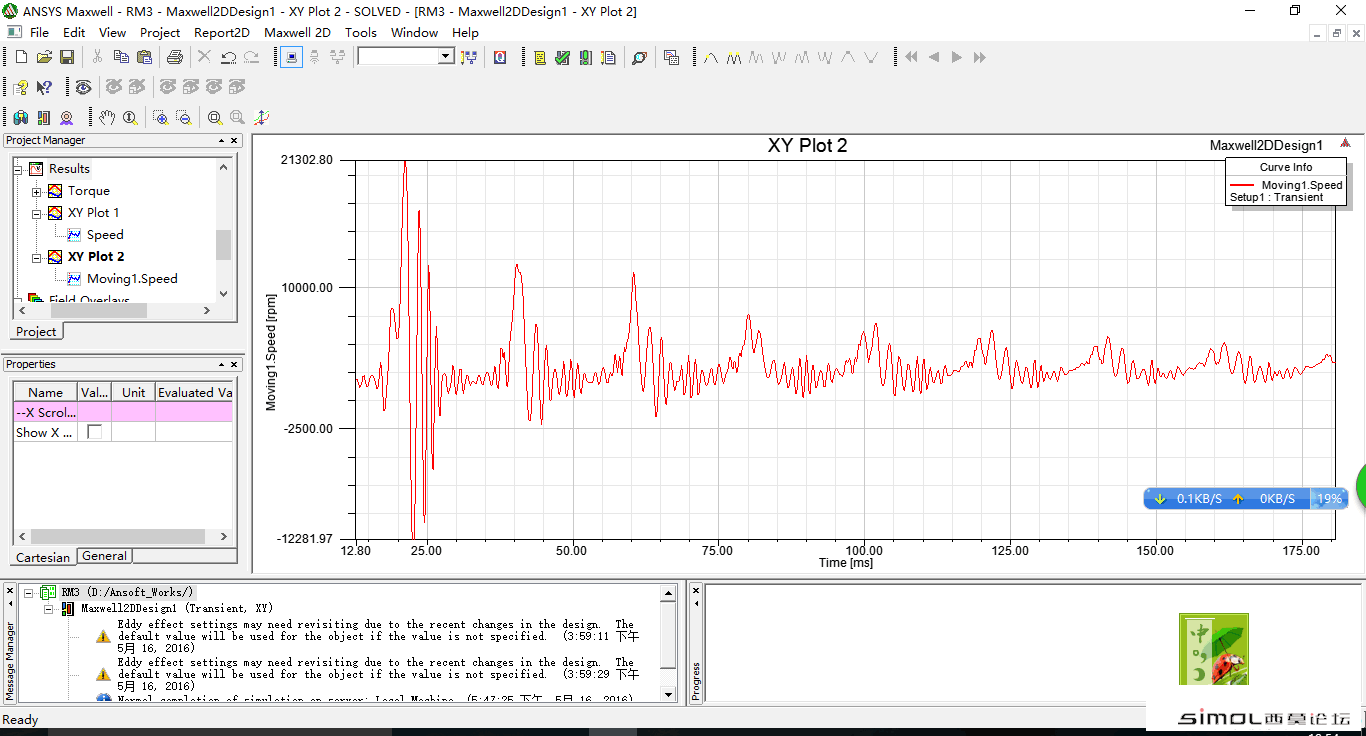Fit all contents with the zoom-fit icon

coord(214,117)
